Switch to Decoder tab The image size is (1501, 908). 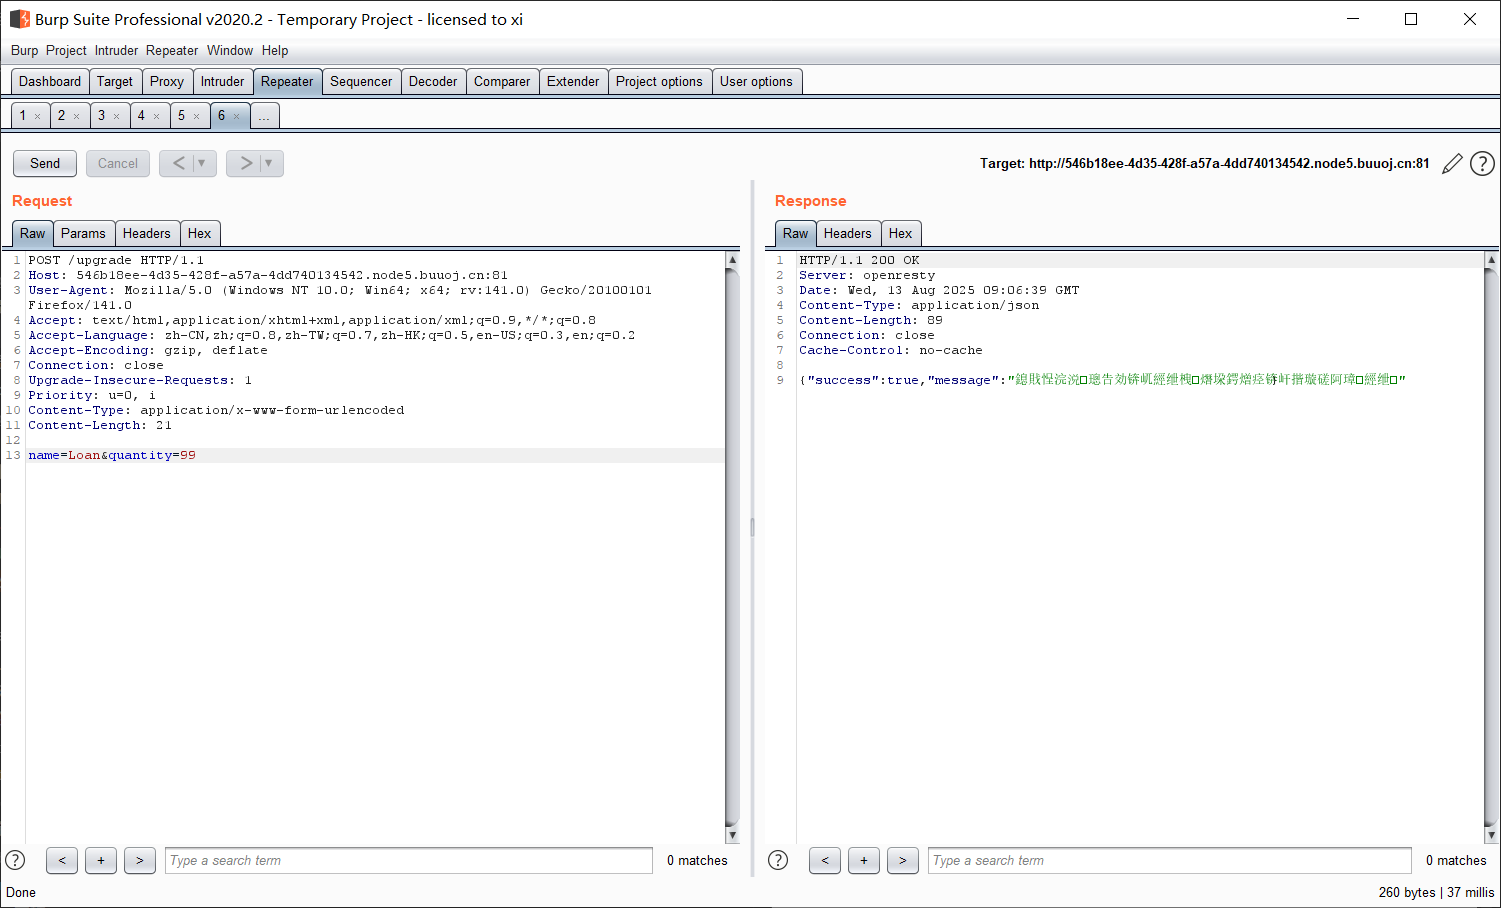click(x=433, y=82)
